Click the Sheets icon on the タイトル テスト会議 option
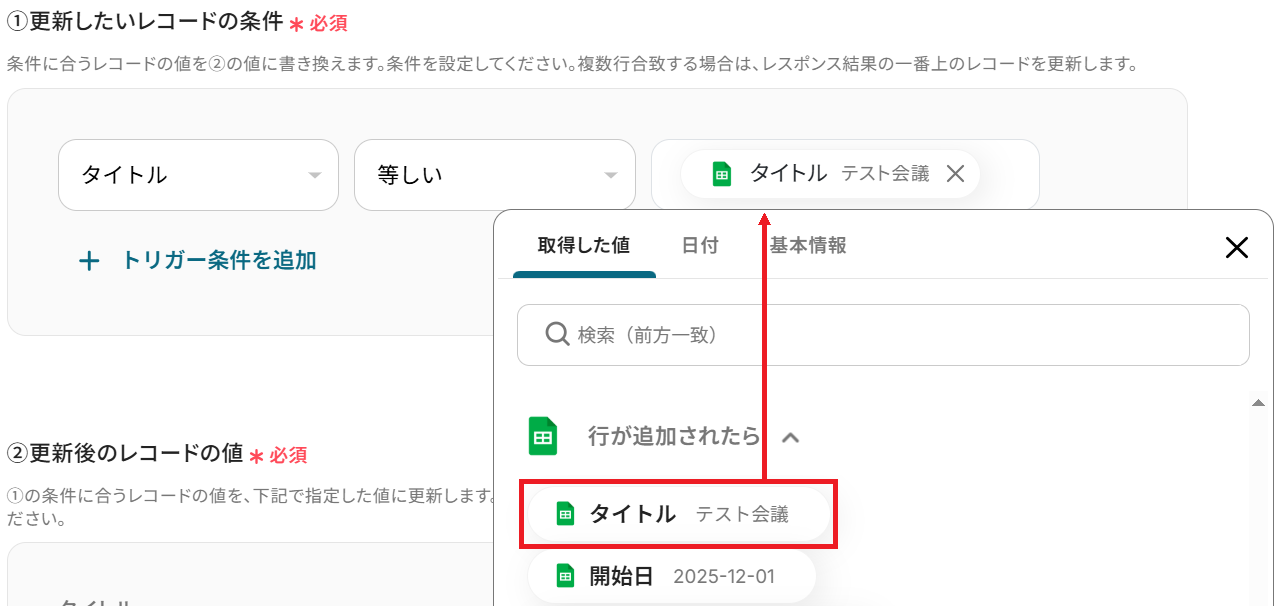The height and width of the screenshot is (606, 1280). click(565, 515)
